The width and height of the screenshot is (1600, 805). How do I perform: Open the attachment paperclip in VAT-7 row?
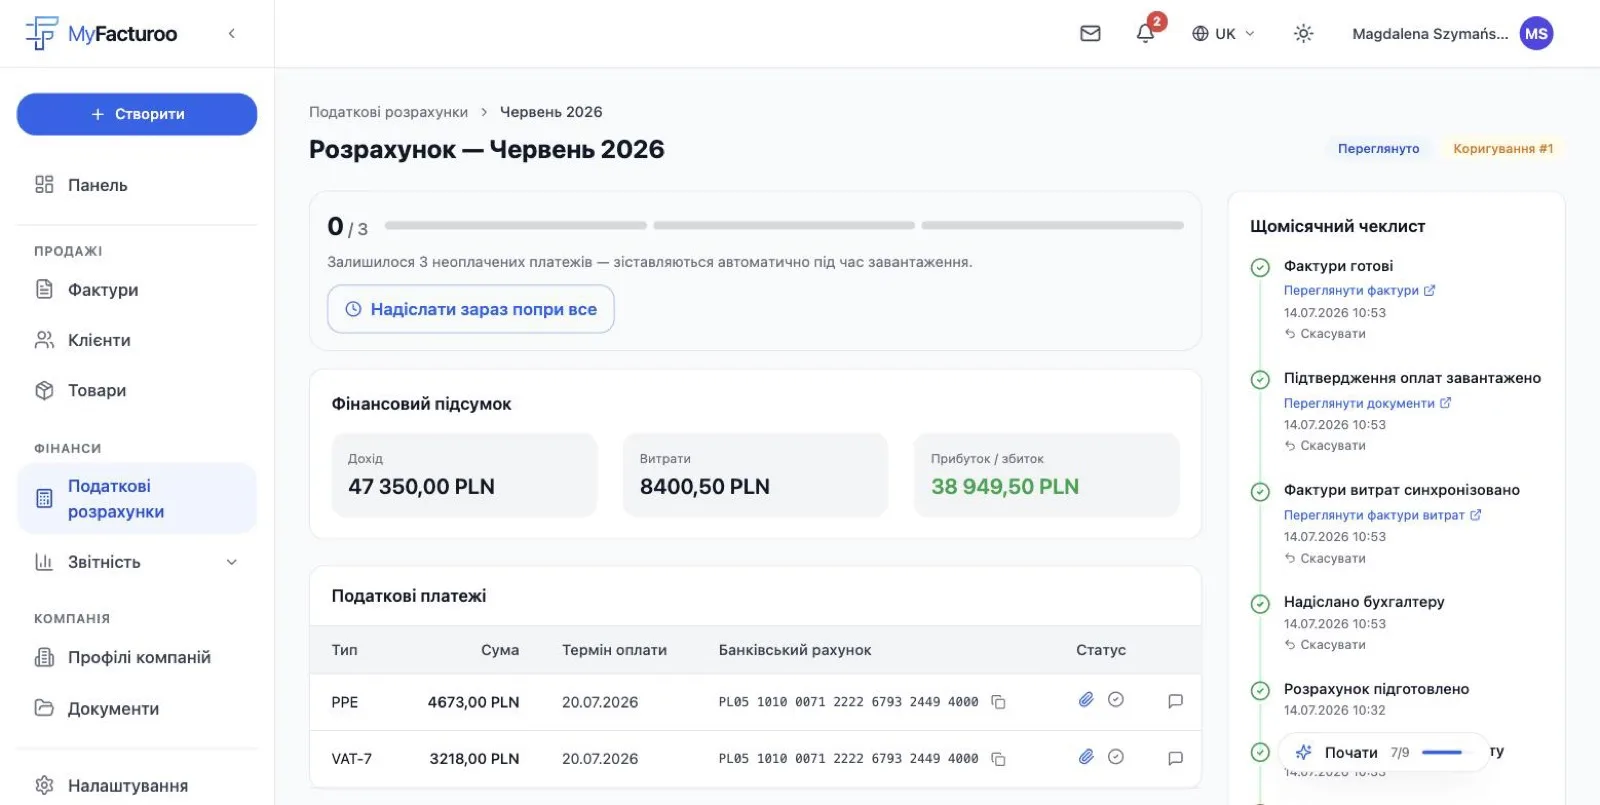[x=1086, y=757]
